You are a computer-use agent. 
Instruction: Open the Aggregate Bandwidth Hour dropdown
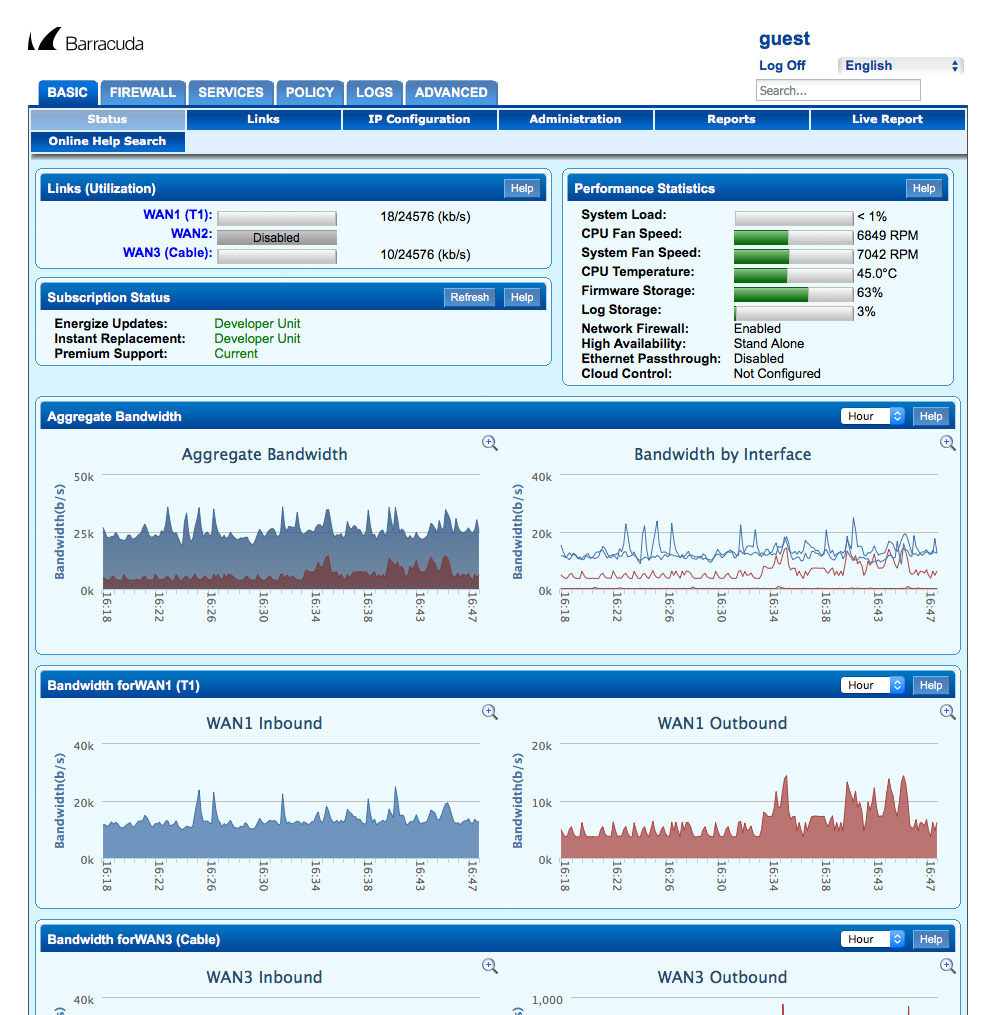[872, 416]
